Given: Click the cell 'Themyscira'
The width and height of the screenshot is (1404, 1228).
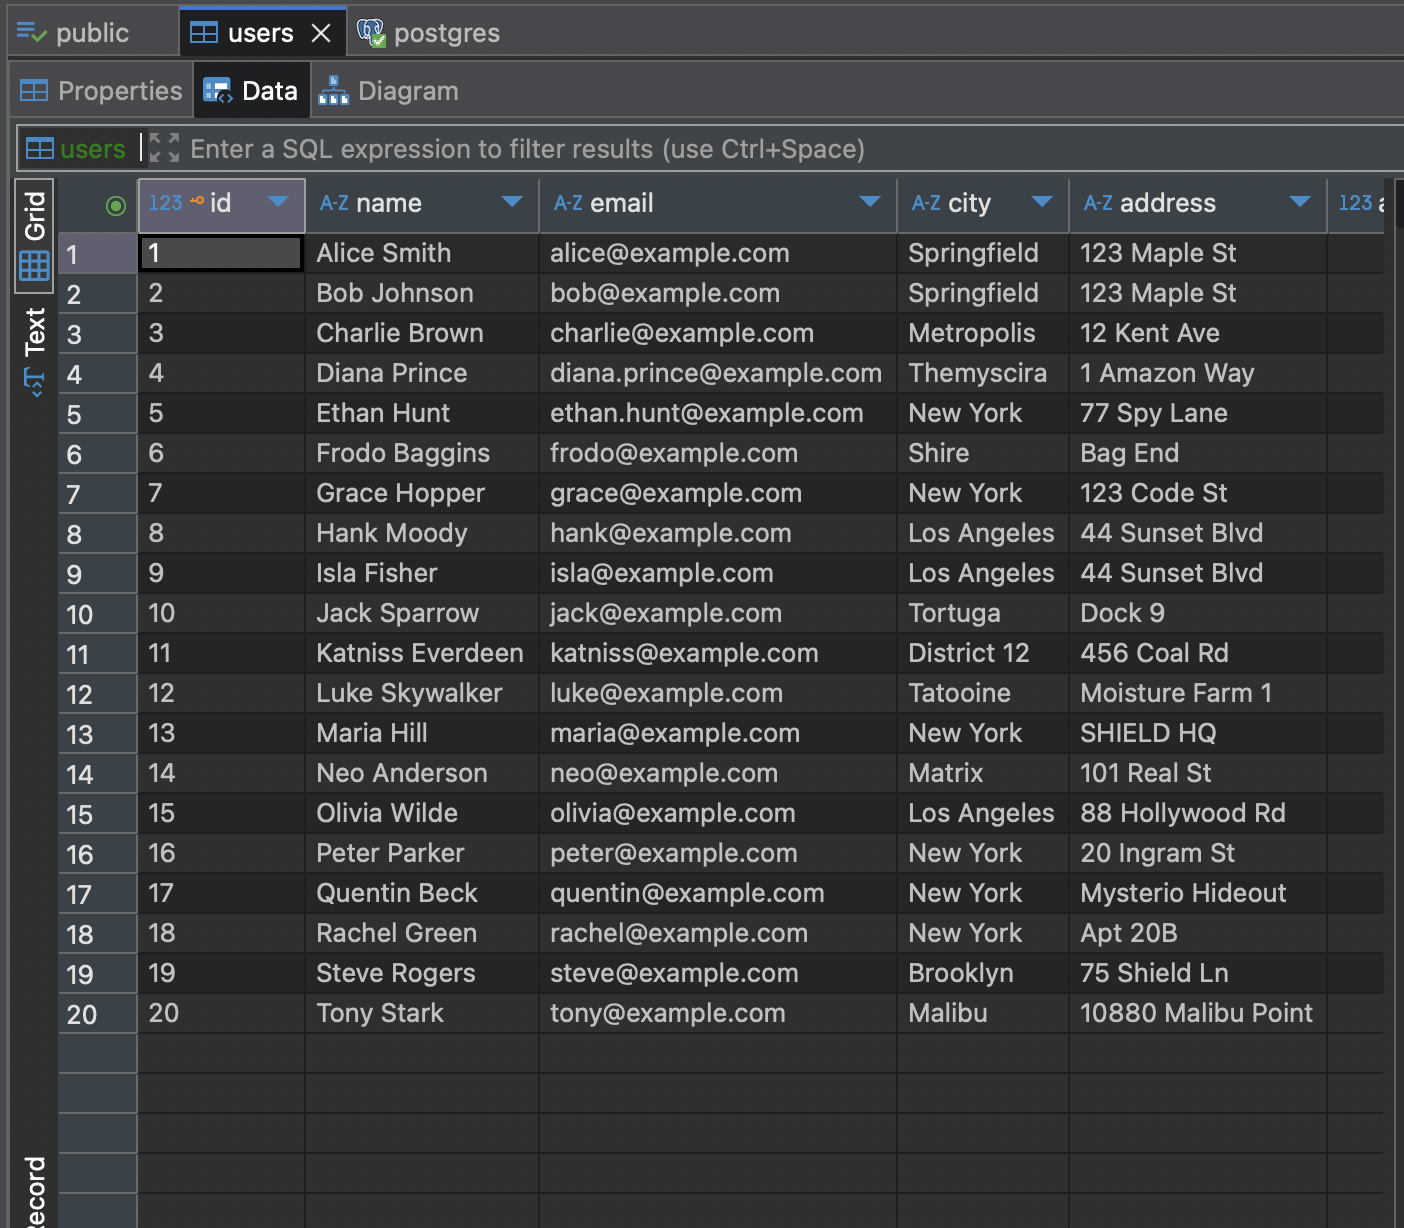Looking at the screenshot, I should click(x=983, y=373).
